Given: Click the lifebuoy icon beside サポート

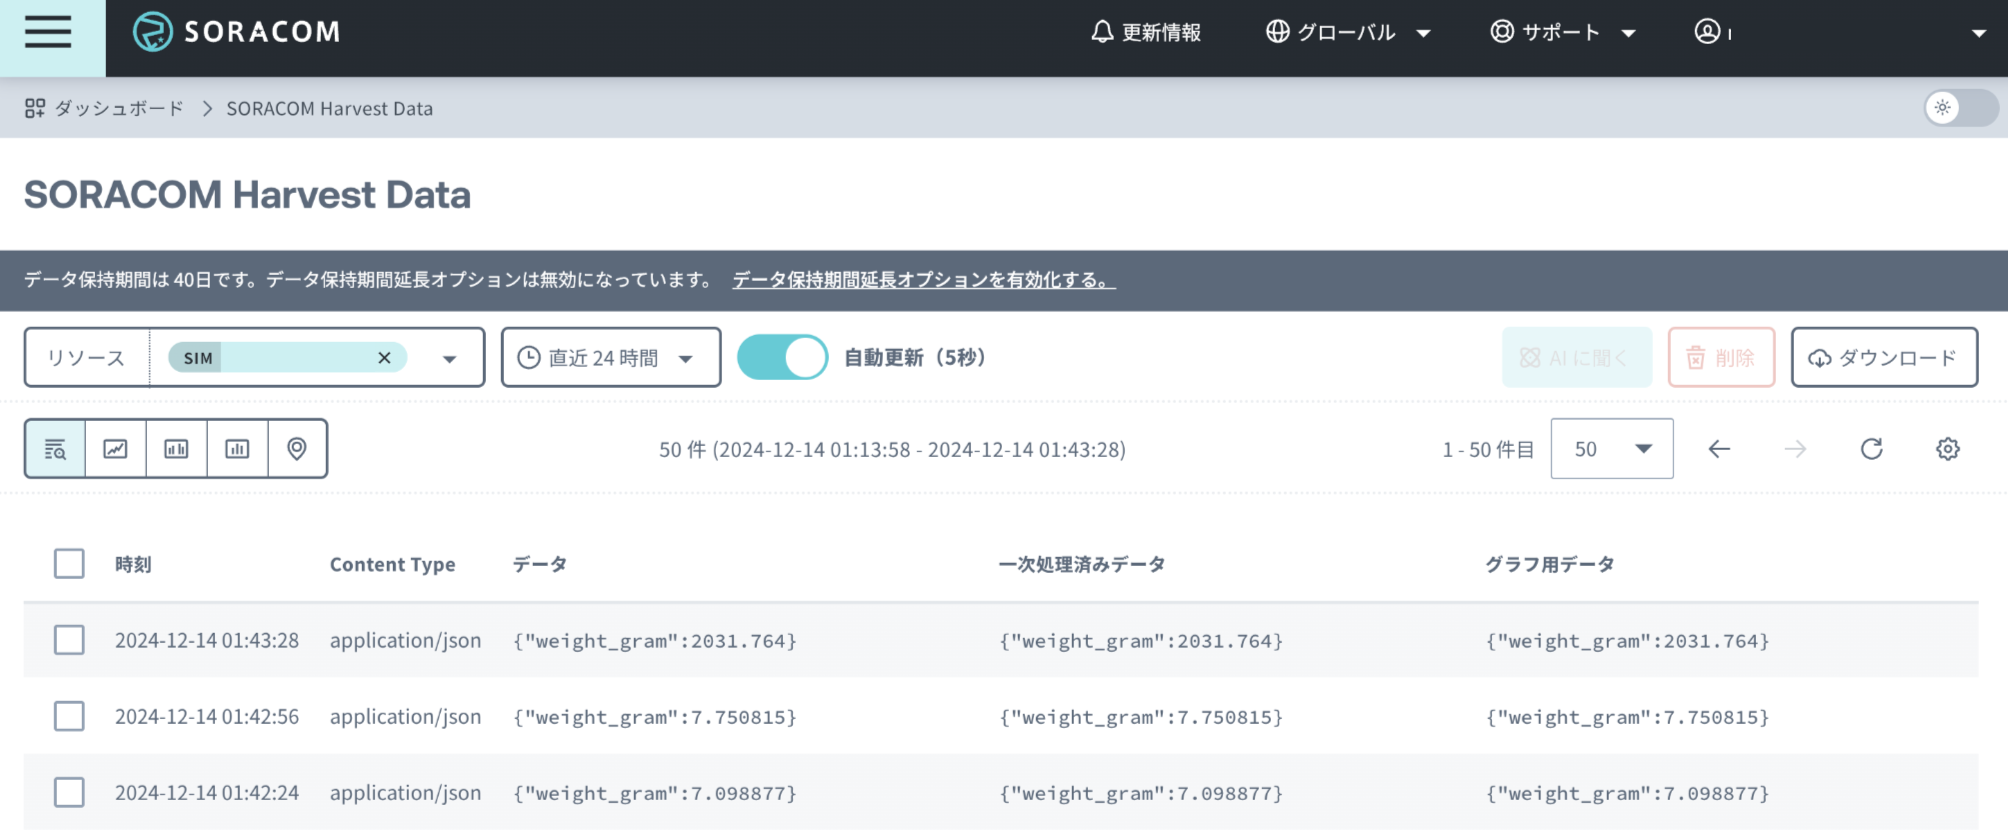Looking at the screenshot, I should click(1502, 32).
